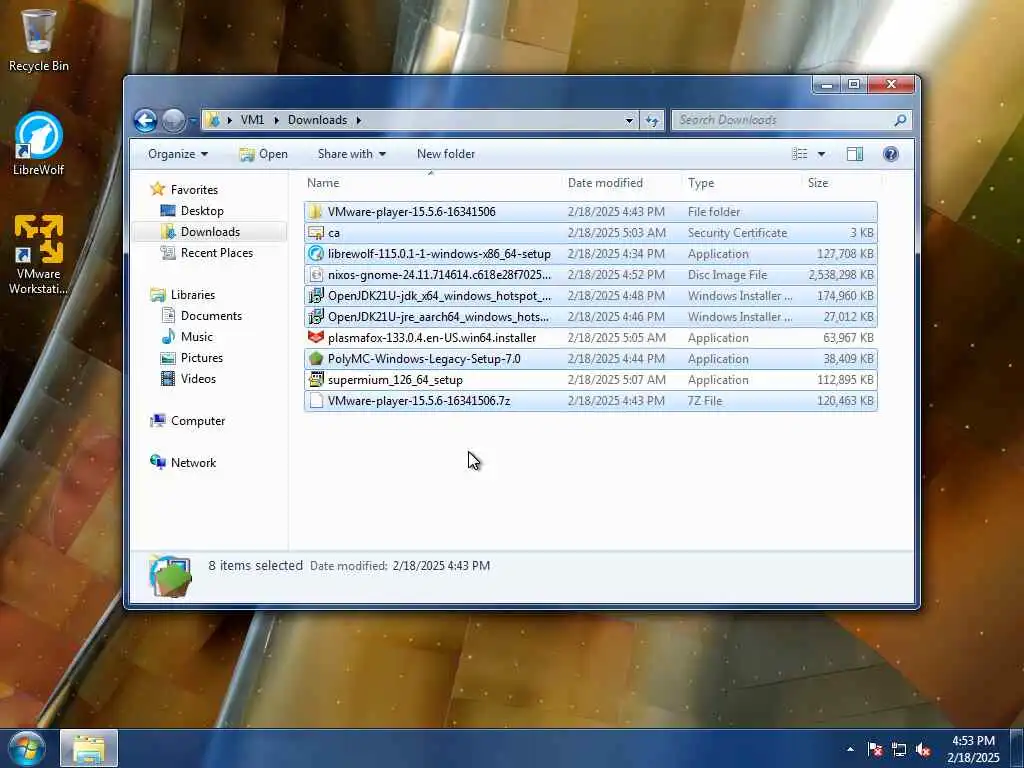Click the Explorer Forward arrow button
1024x768 pixels.
coord(173,120)
